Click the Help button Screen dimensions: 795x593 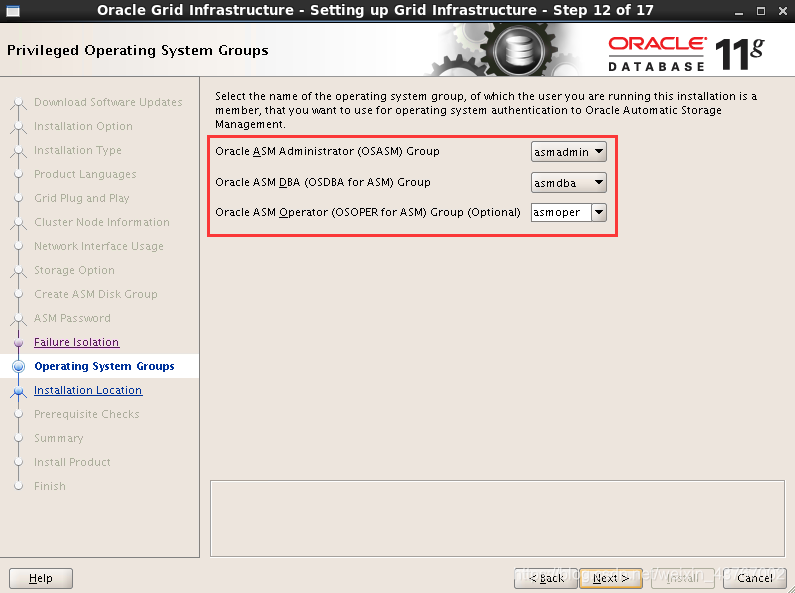coord(41,578)
